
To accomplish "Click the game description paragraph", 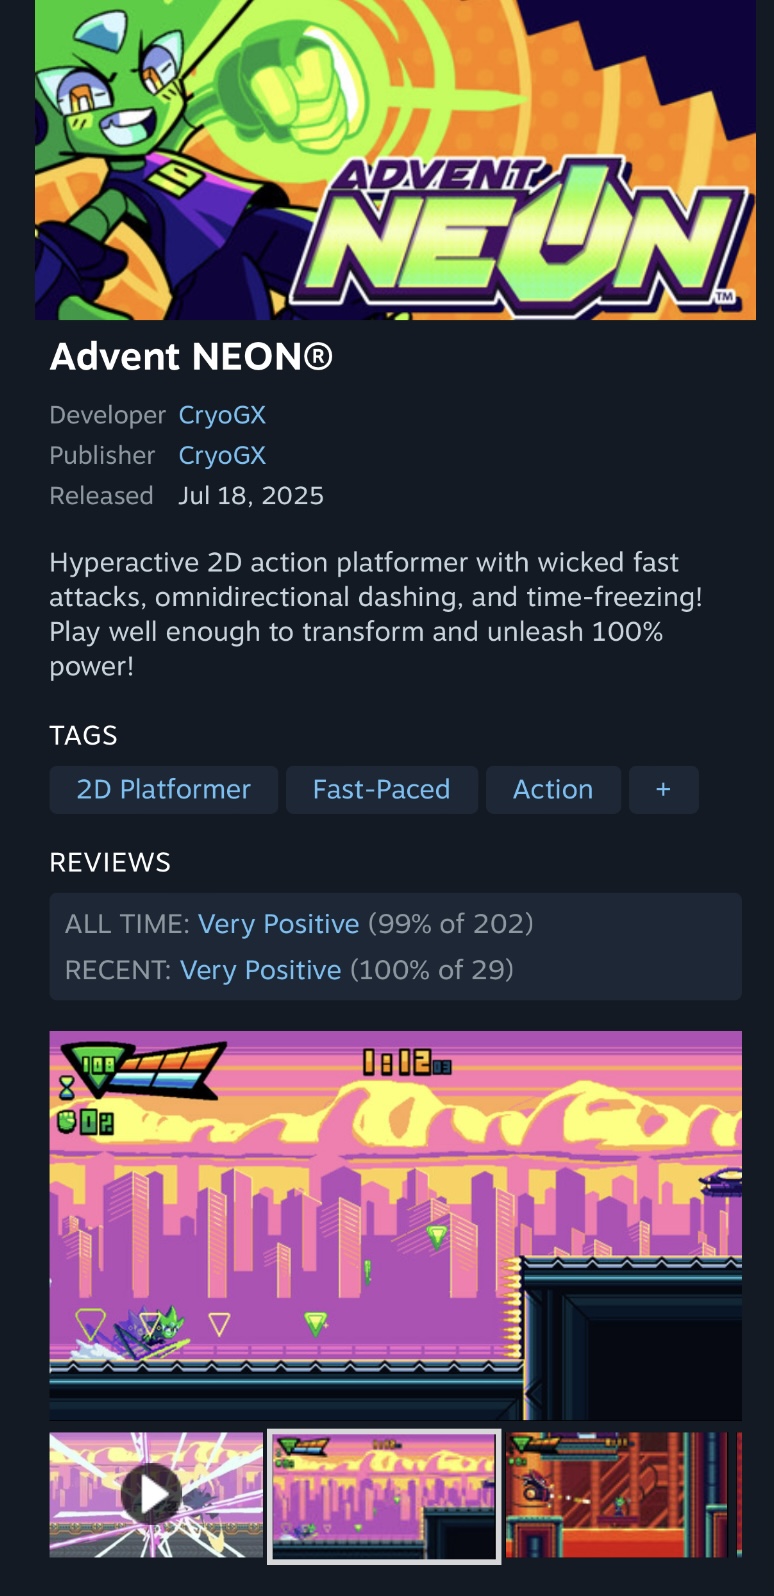I will click(376, 614).
